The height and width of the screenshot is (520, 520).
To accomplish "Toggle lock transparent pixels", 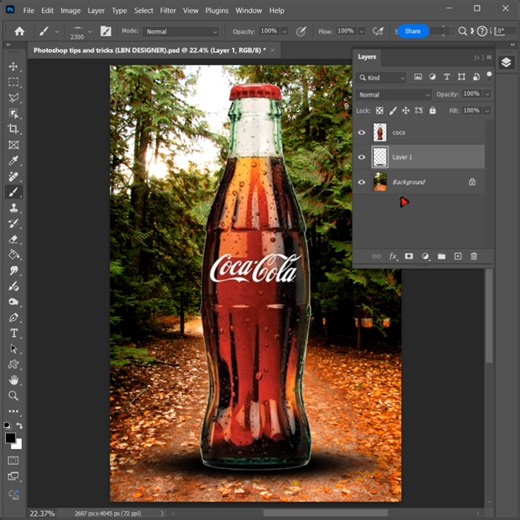I will (379, 111).
